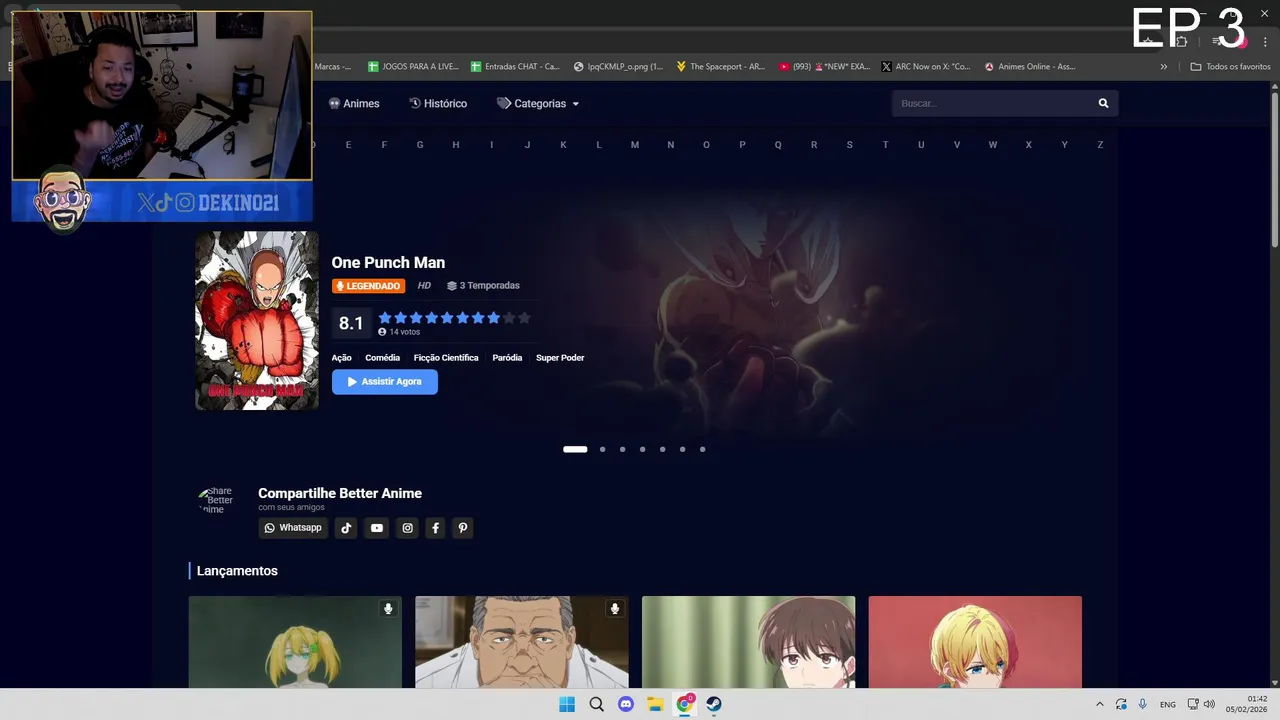This screenshot has height=720, width=1280.
Task: Open the Animes menu item
Action: tap(354, 103)
